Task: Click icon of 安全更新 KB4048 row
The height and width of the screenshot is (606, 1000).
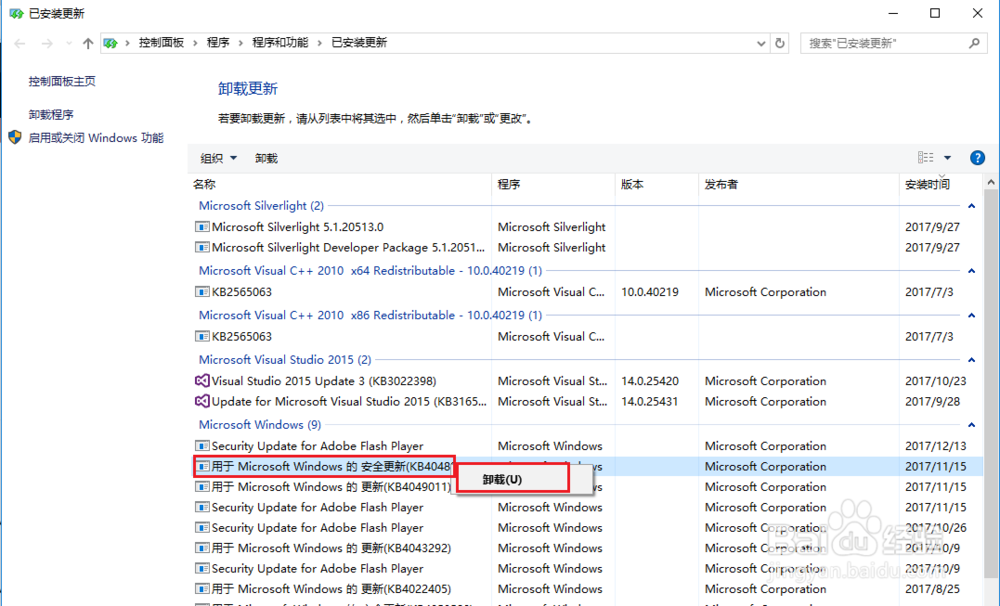Action: pyautogui.click(x=202, y=466)
